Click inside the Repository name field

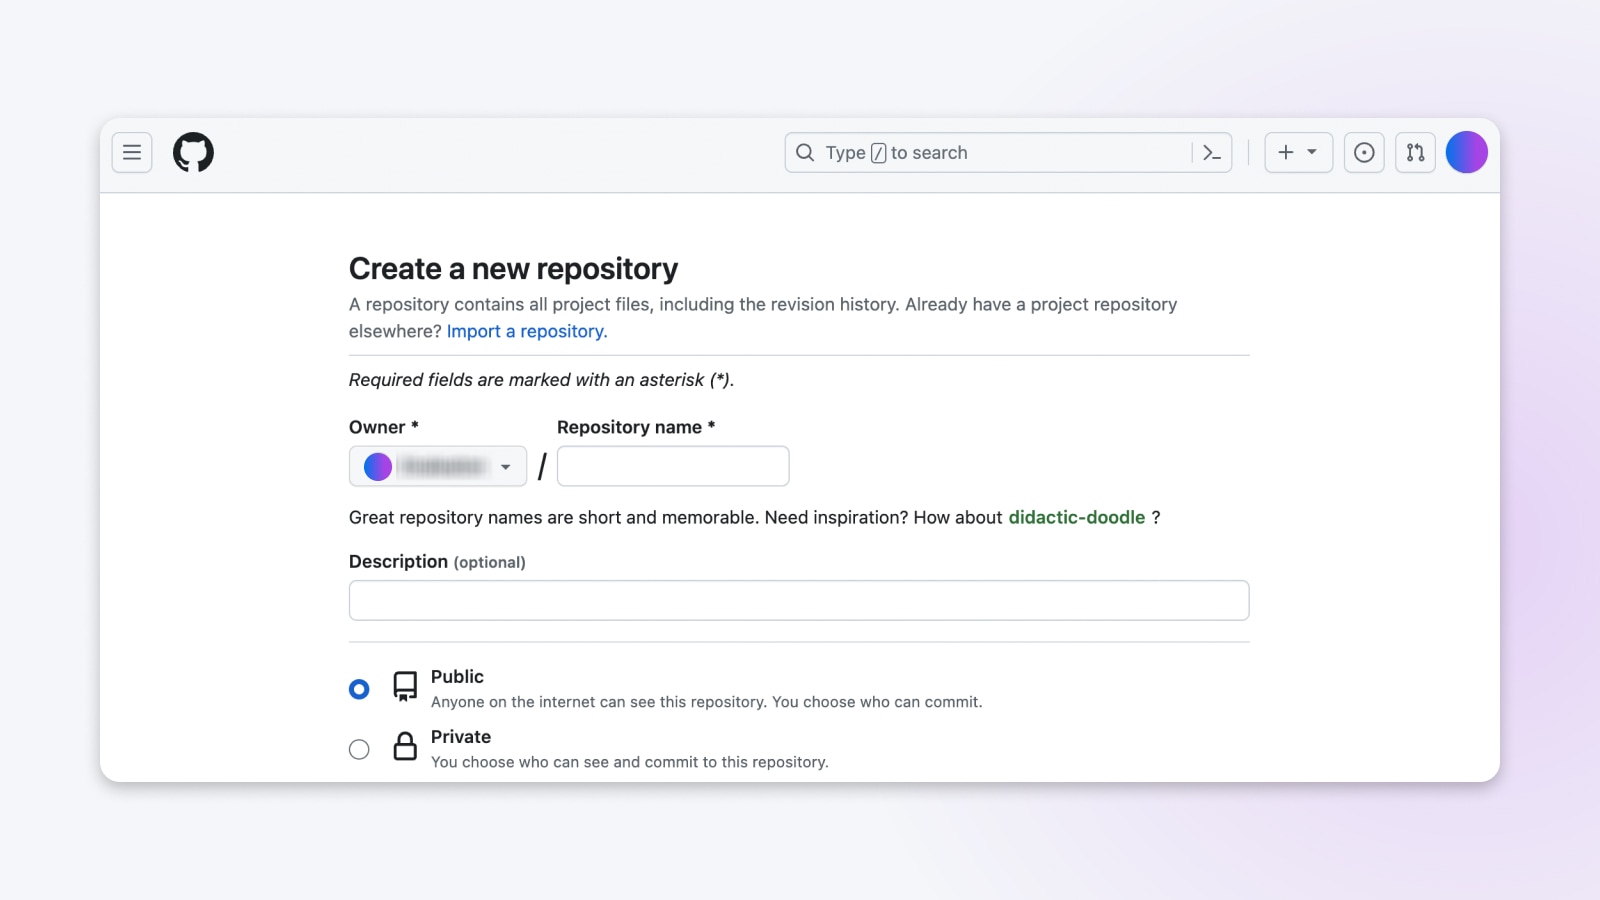coord(672,466)
